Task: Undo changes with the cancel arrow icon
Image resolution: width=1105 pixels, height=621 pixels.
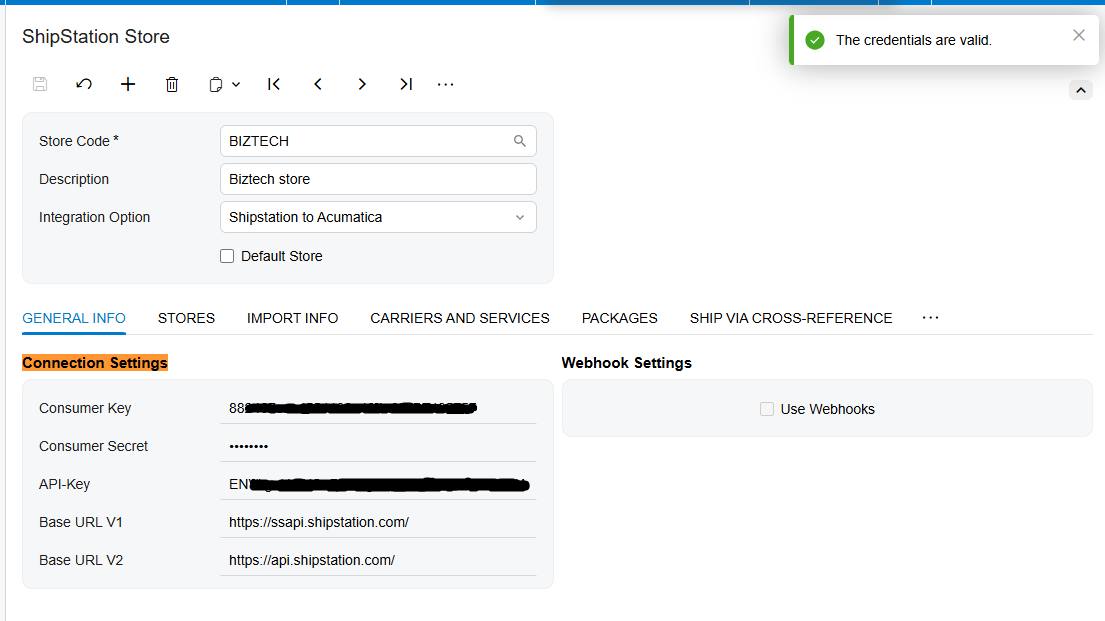Action: click(84, 85)
